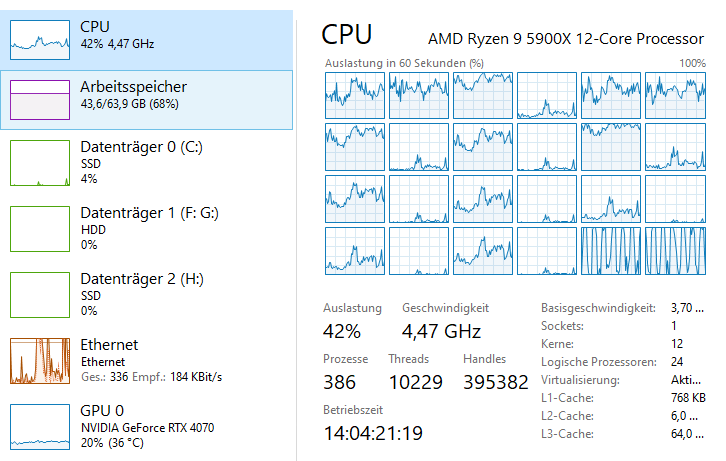
Task: Click the AMD Ryzen 9 5900X processor name
Action: point(566,39)
